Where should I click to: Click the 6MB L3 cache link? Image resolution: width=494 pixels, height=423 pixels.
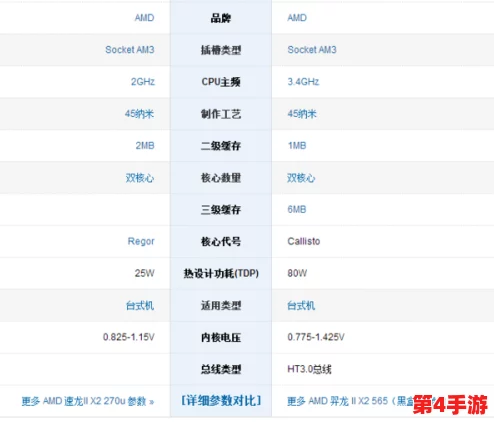click(297, 209)
